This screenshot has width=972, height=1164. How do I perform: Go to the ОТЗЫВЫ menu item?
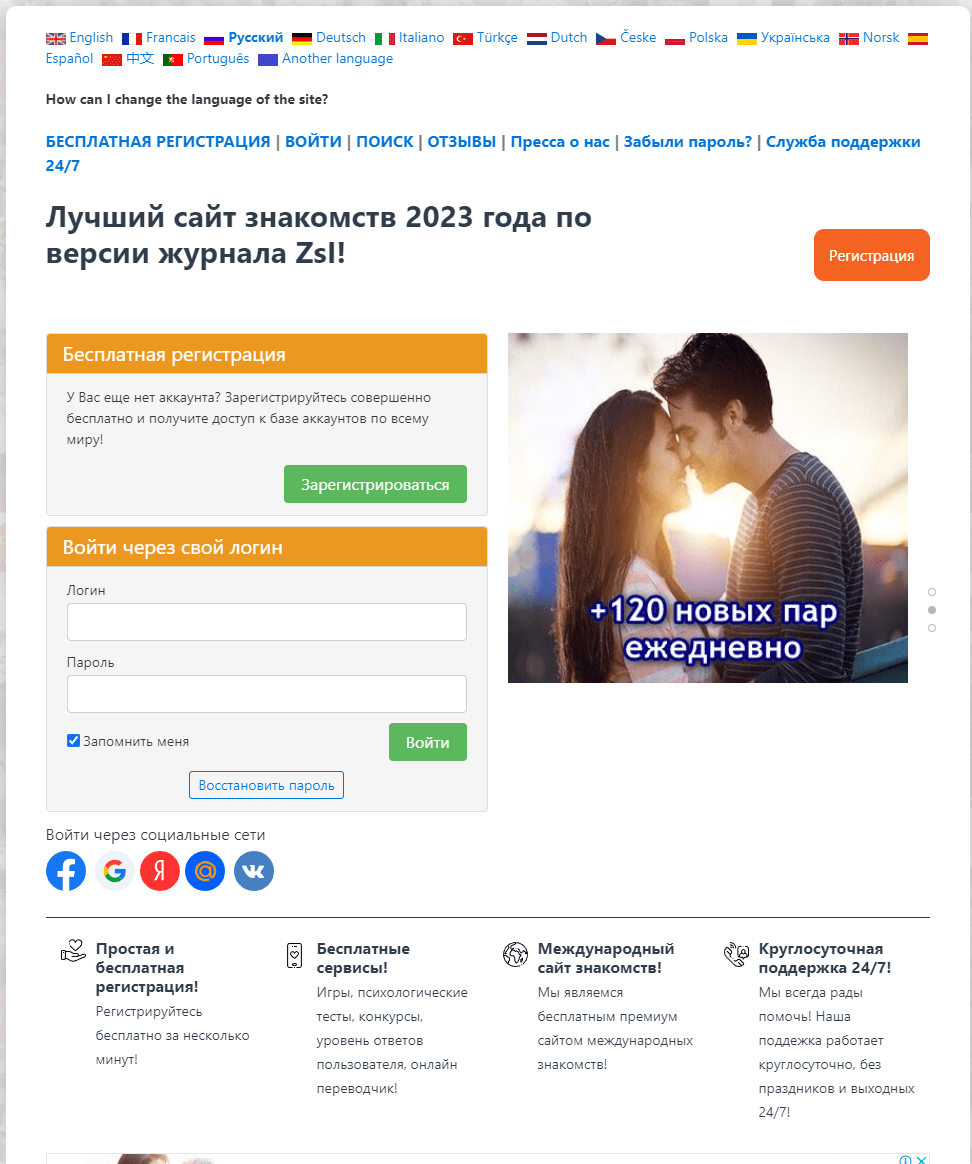coord(462,142)
